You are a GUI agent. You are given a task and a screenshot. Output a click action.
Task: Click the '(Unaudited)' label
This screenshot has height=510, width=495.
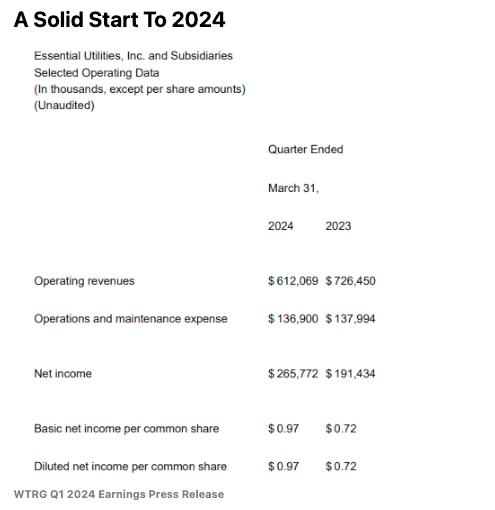pyautogui.click(x=64, y=105)
